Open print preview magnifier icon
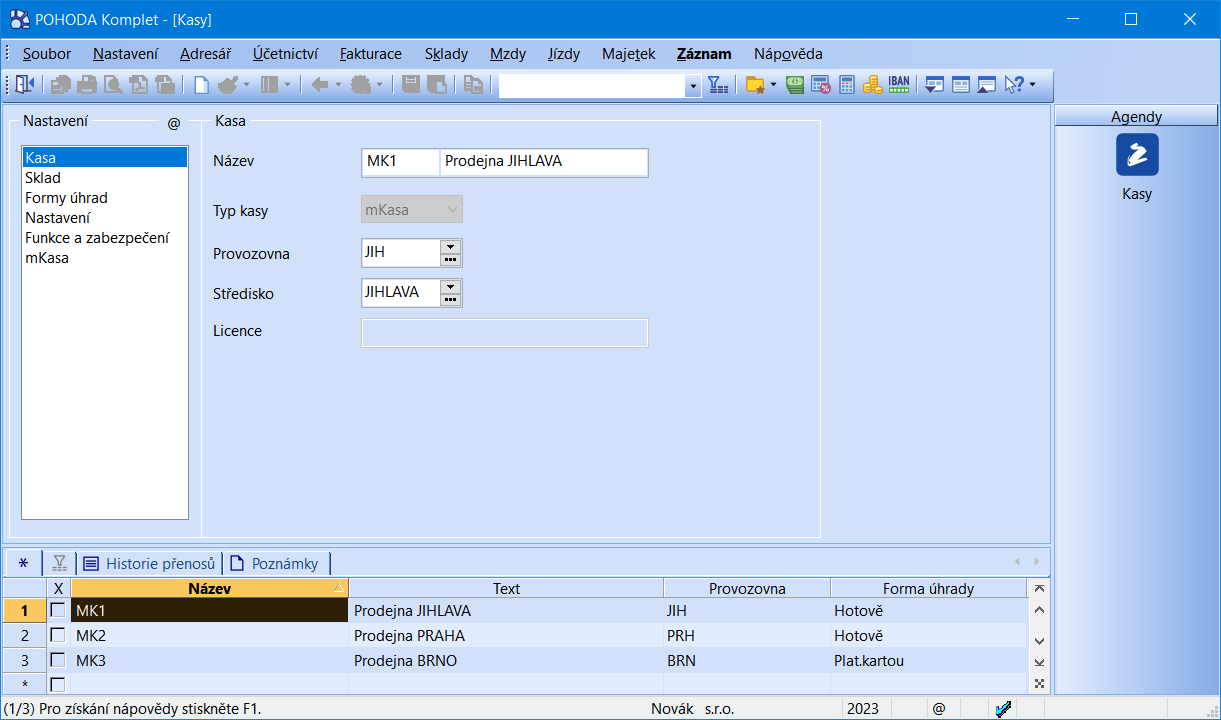 coord(113,85)
